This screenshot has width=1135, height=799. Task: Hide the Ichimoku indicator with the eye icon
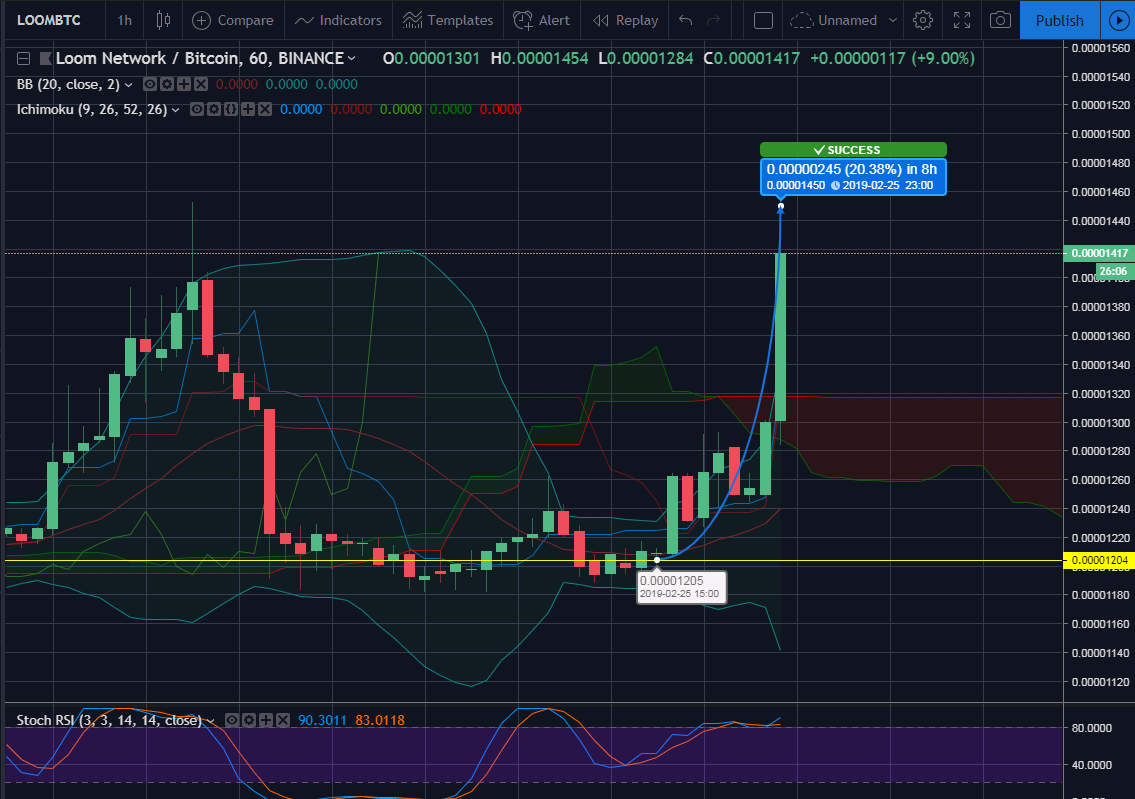(x=196, y=109)
